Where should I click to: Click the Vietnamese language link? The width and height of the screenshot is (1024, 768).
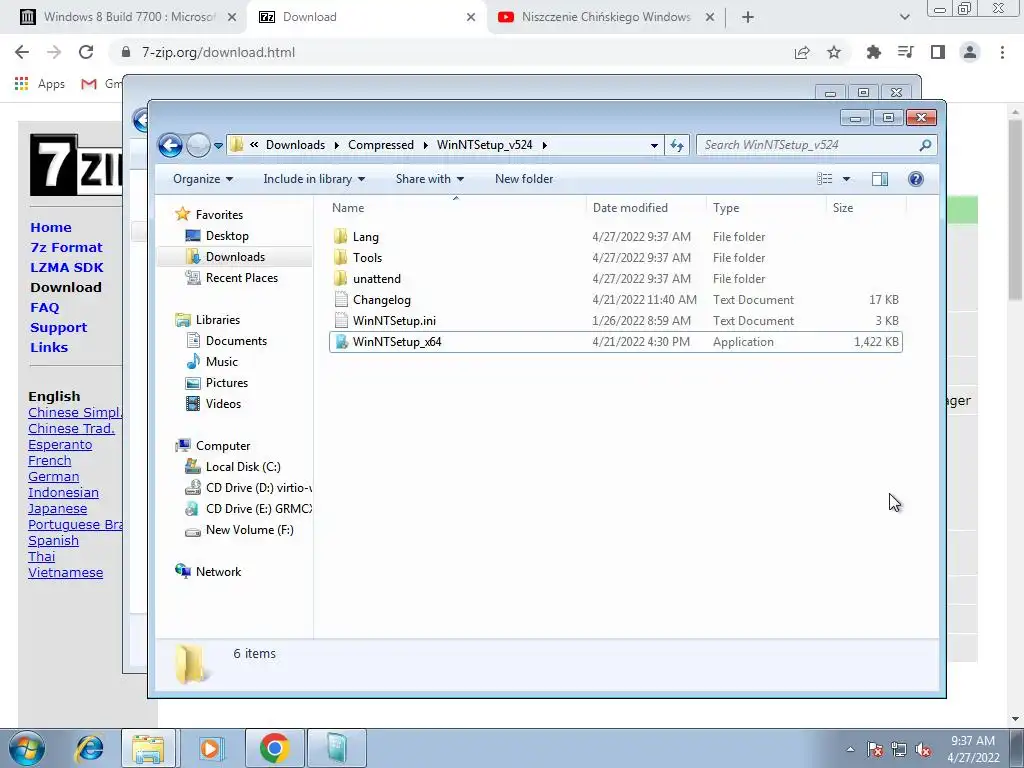click(65, 573)
